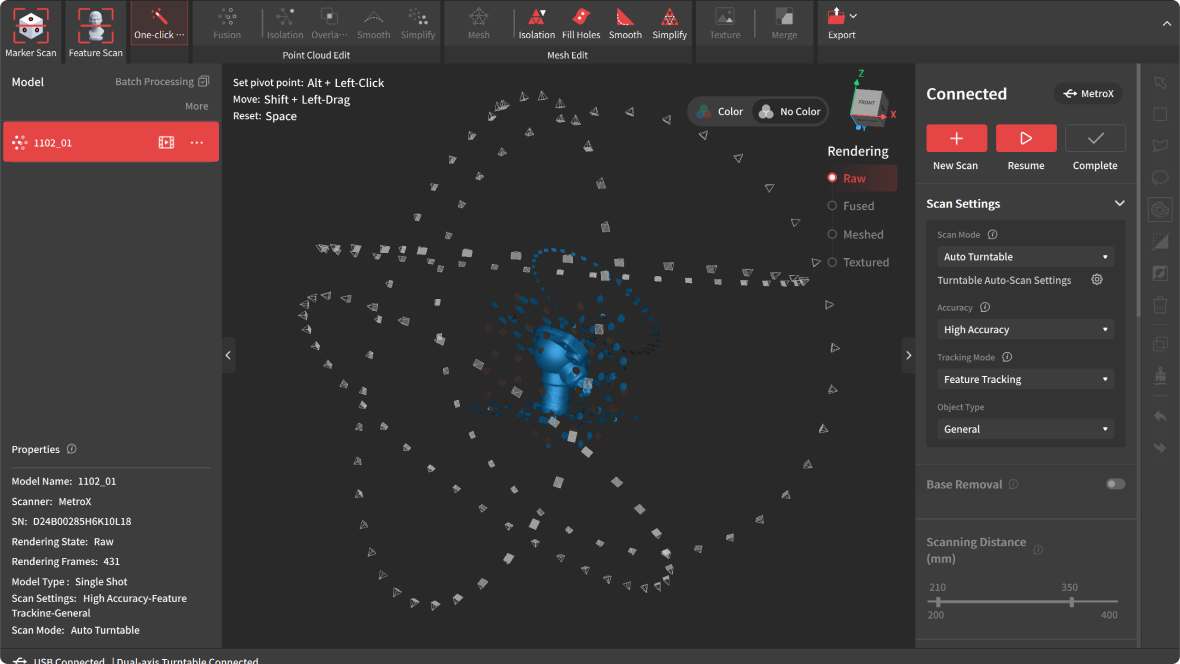This screenshot has width=1180, height=664.
Task: Open the Accuracy dropdown
Action: [1025, 330]
